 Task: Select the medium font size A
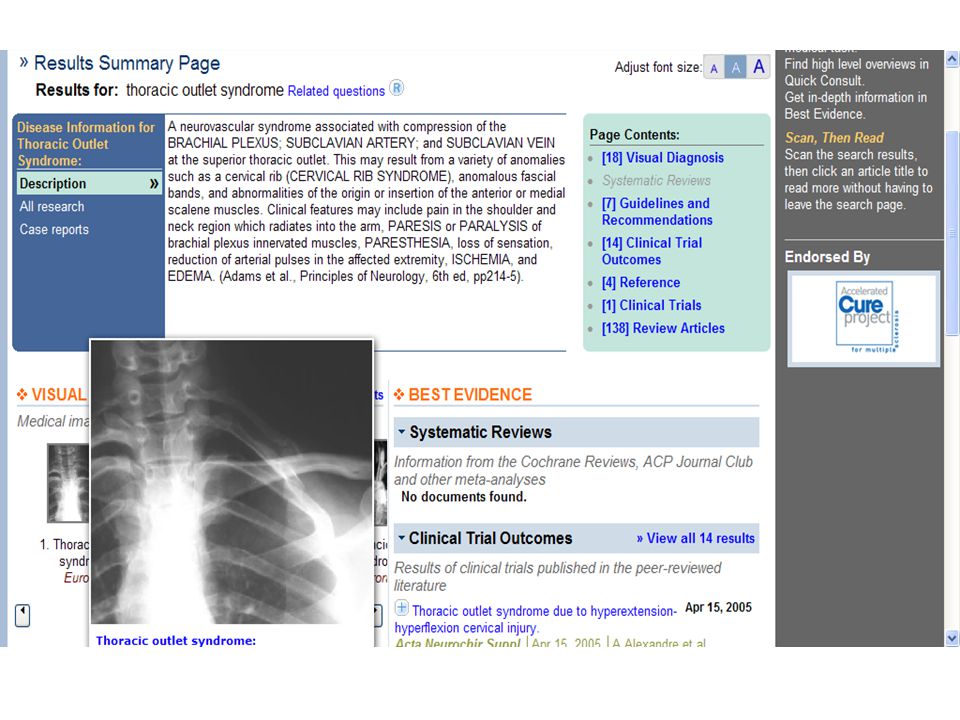(736, 67)
